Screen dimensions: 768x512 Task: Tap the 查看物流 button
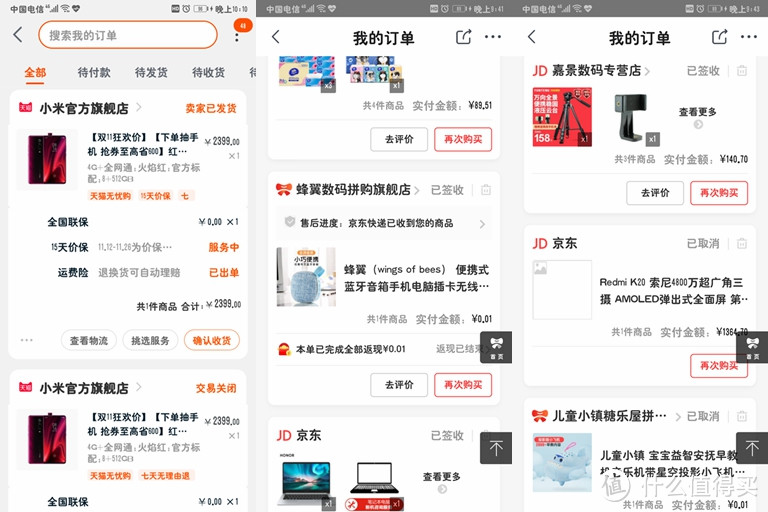click(x=89, y=340)
